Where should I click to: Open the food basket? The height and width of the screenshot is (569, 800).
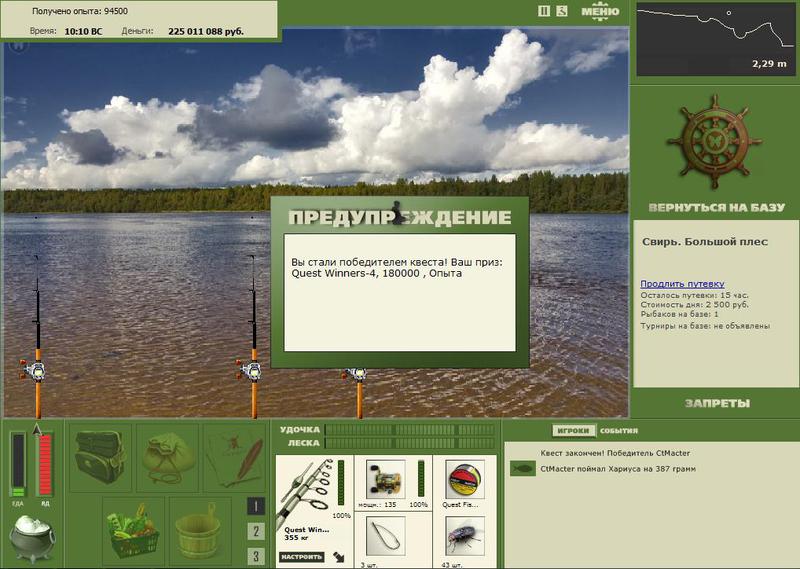point(133,529)
